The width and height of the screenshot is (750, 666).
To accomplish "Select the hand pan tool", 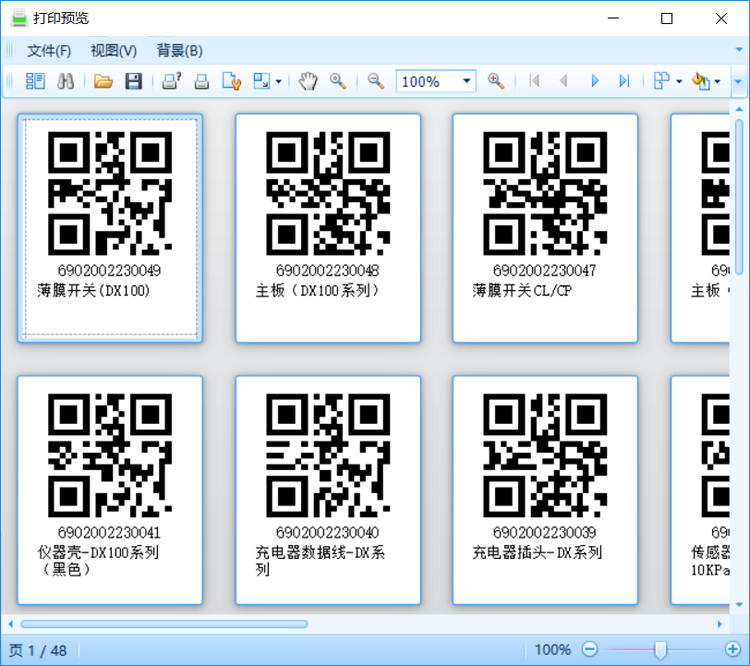I will 308,81.
